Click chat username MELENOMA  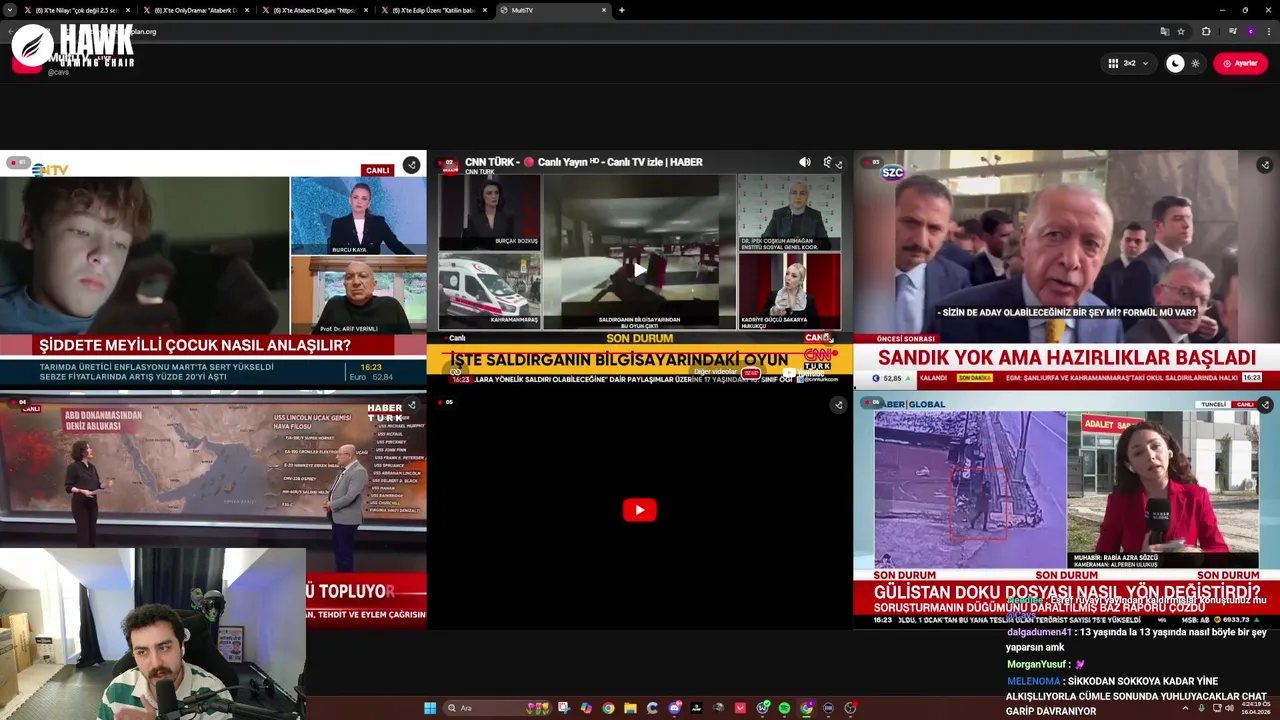click(1033, 681)
